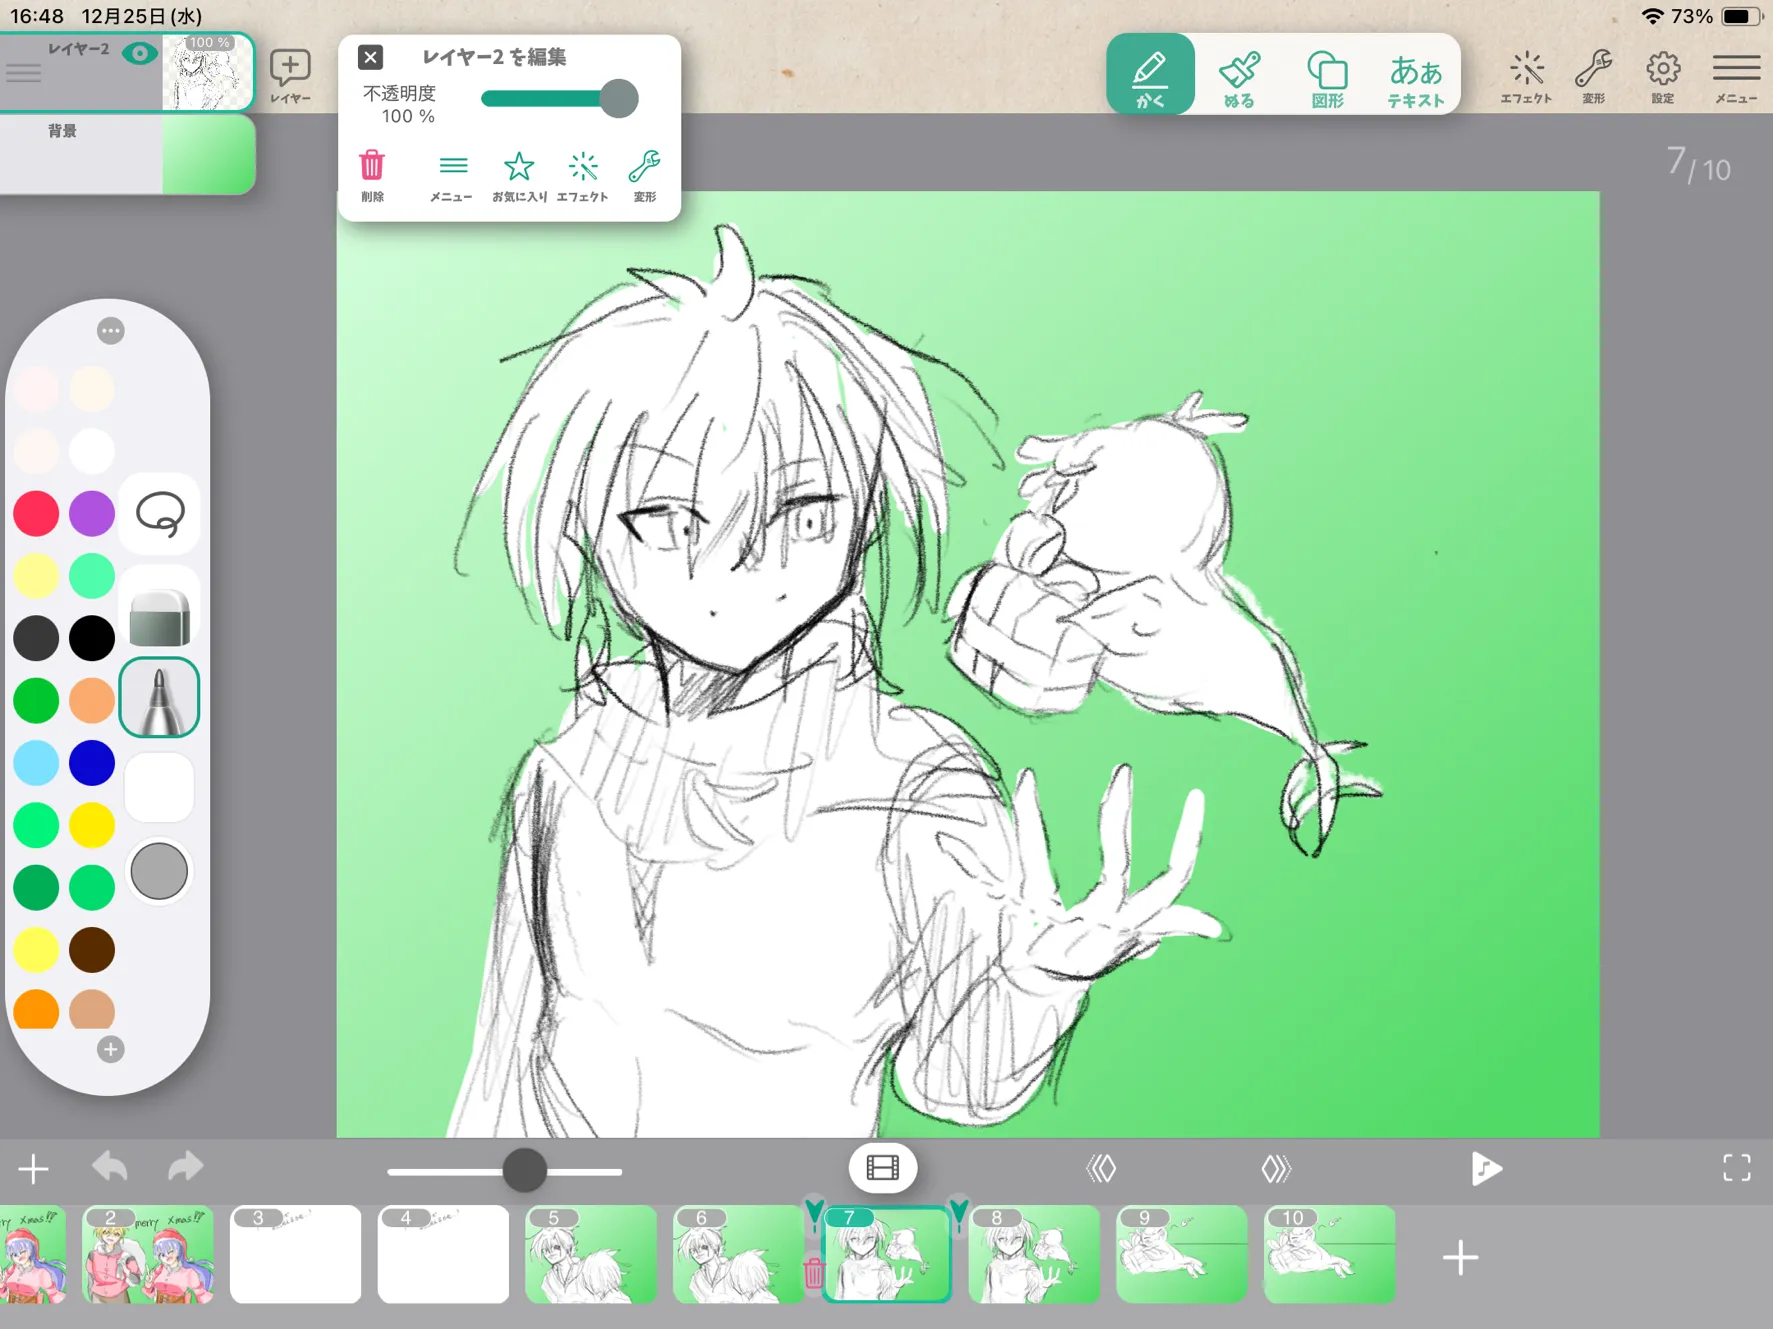This screenshot has width=1773, height=1329.
Task: Apply エフェクト in layer edit popup
Action: (583, 176)
